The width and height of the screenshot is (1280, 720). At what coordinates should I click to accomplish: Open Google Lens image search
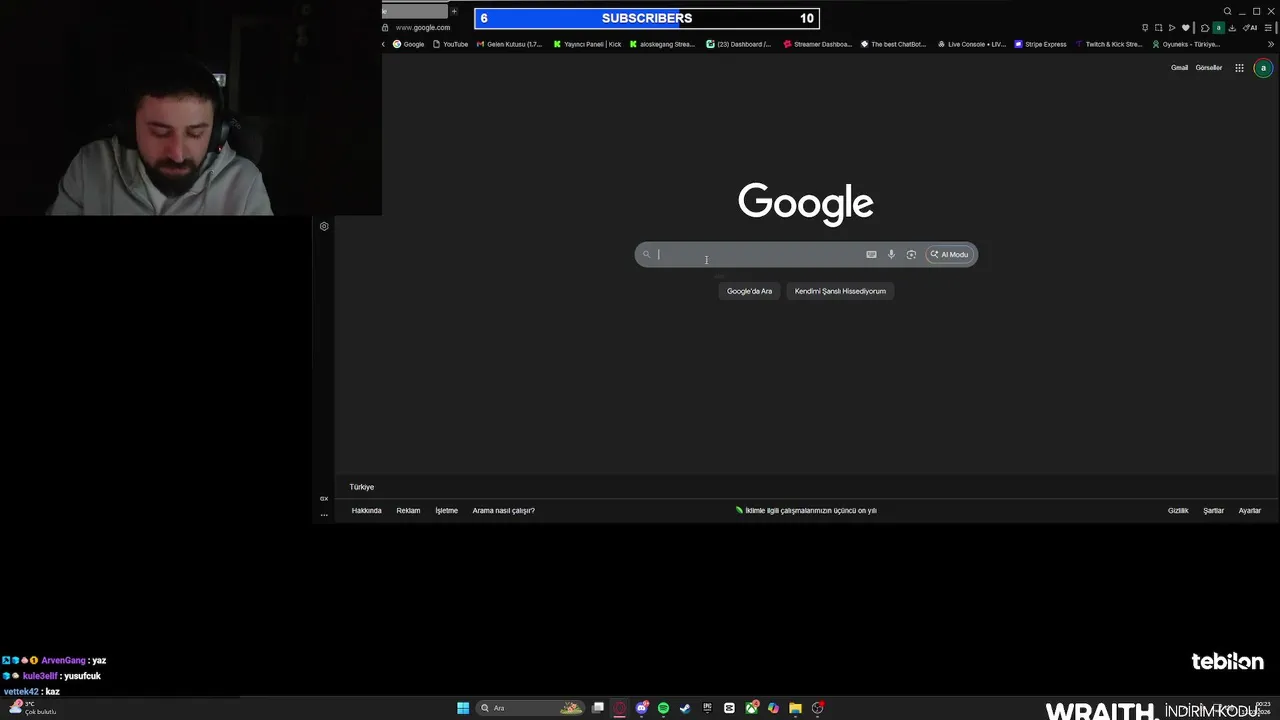(911, 255)
